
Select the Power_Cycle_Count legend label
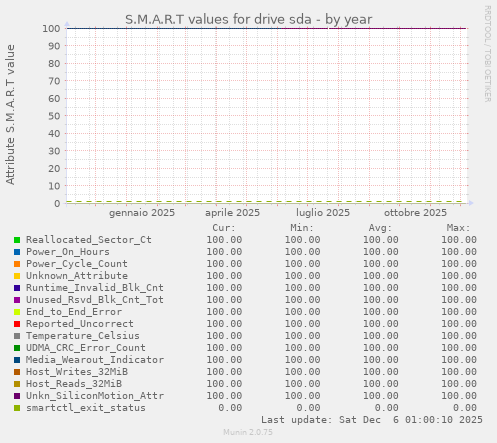77,264
